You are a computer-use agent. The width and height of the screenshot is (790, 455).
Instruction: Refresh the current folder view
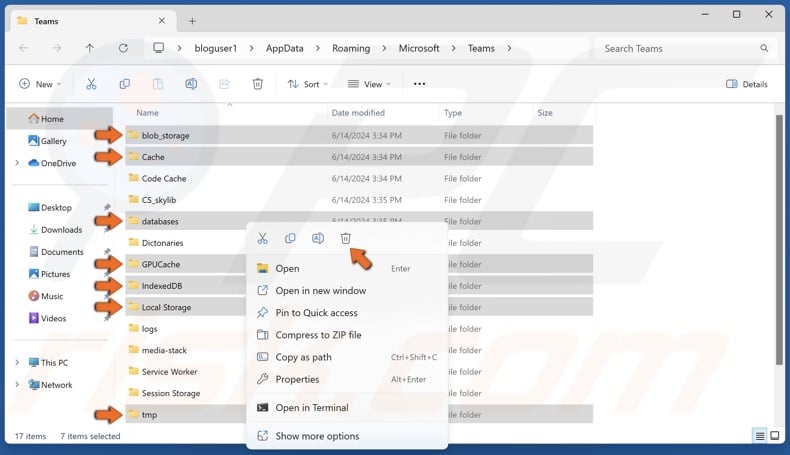[x=123, y=48]
